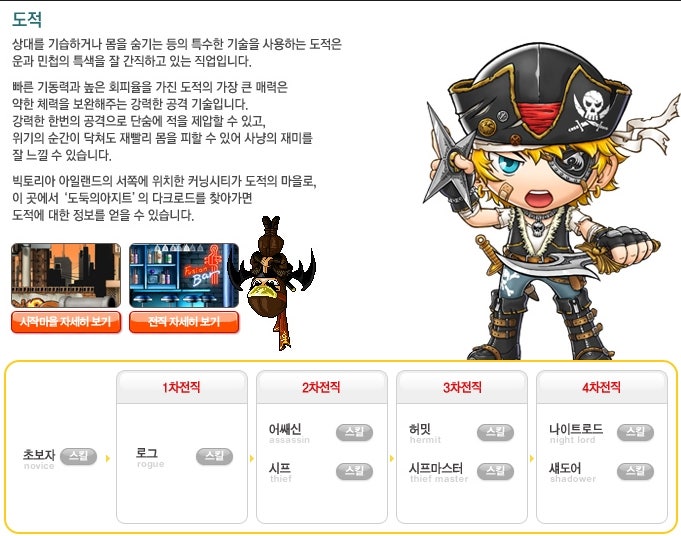Viewport: 681px width, 536px height.
Task: Open skill button for 섀도어 shadower
Action: click(x=635, y=471)
